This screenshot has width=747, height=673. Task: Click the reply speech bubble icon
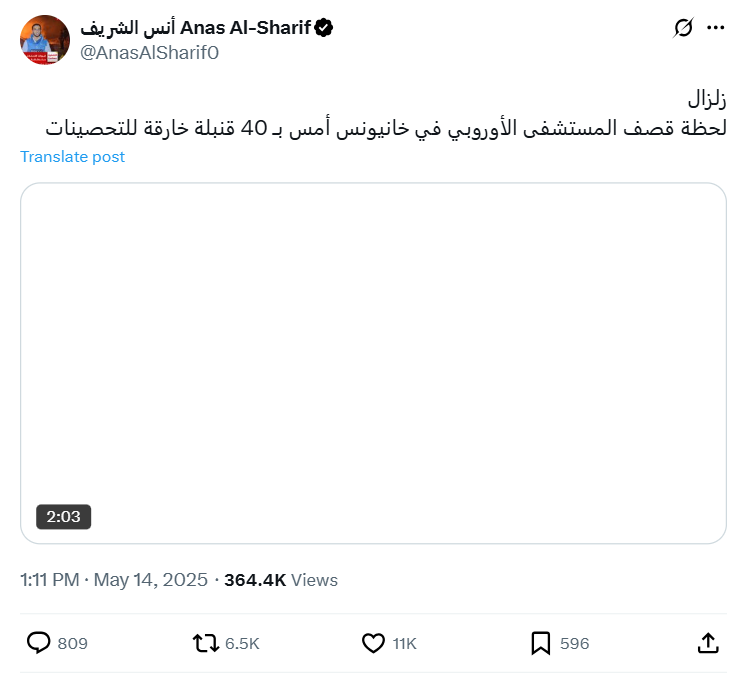[x=38, y=643]
